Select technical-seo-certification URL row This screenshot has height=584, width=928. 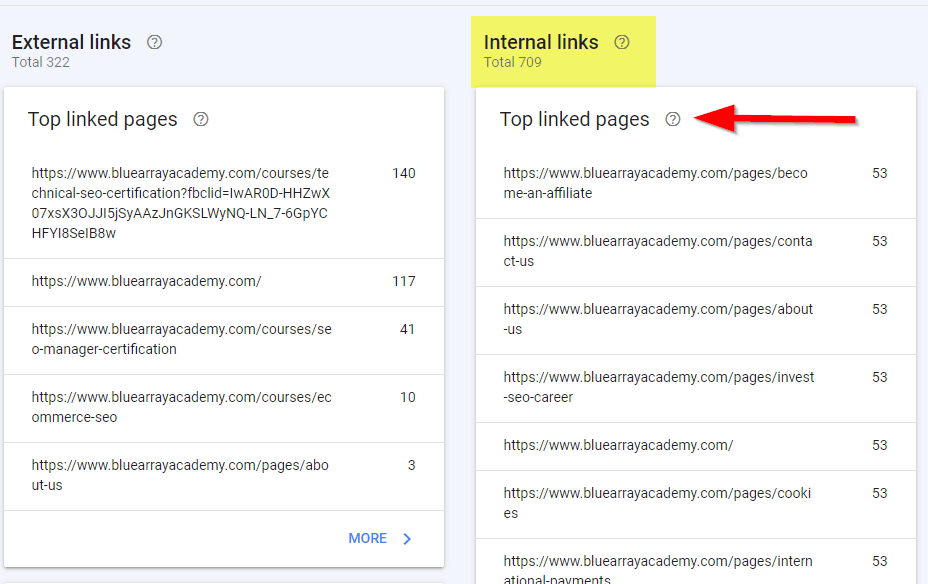pos(224,203)
